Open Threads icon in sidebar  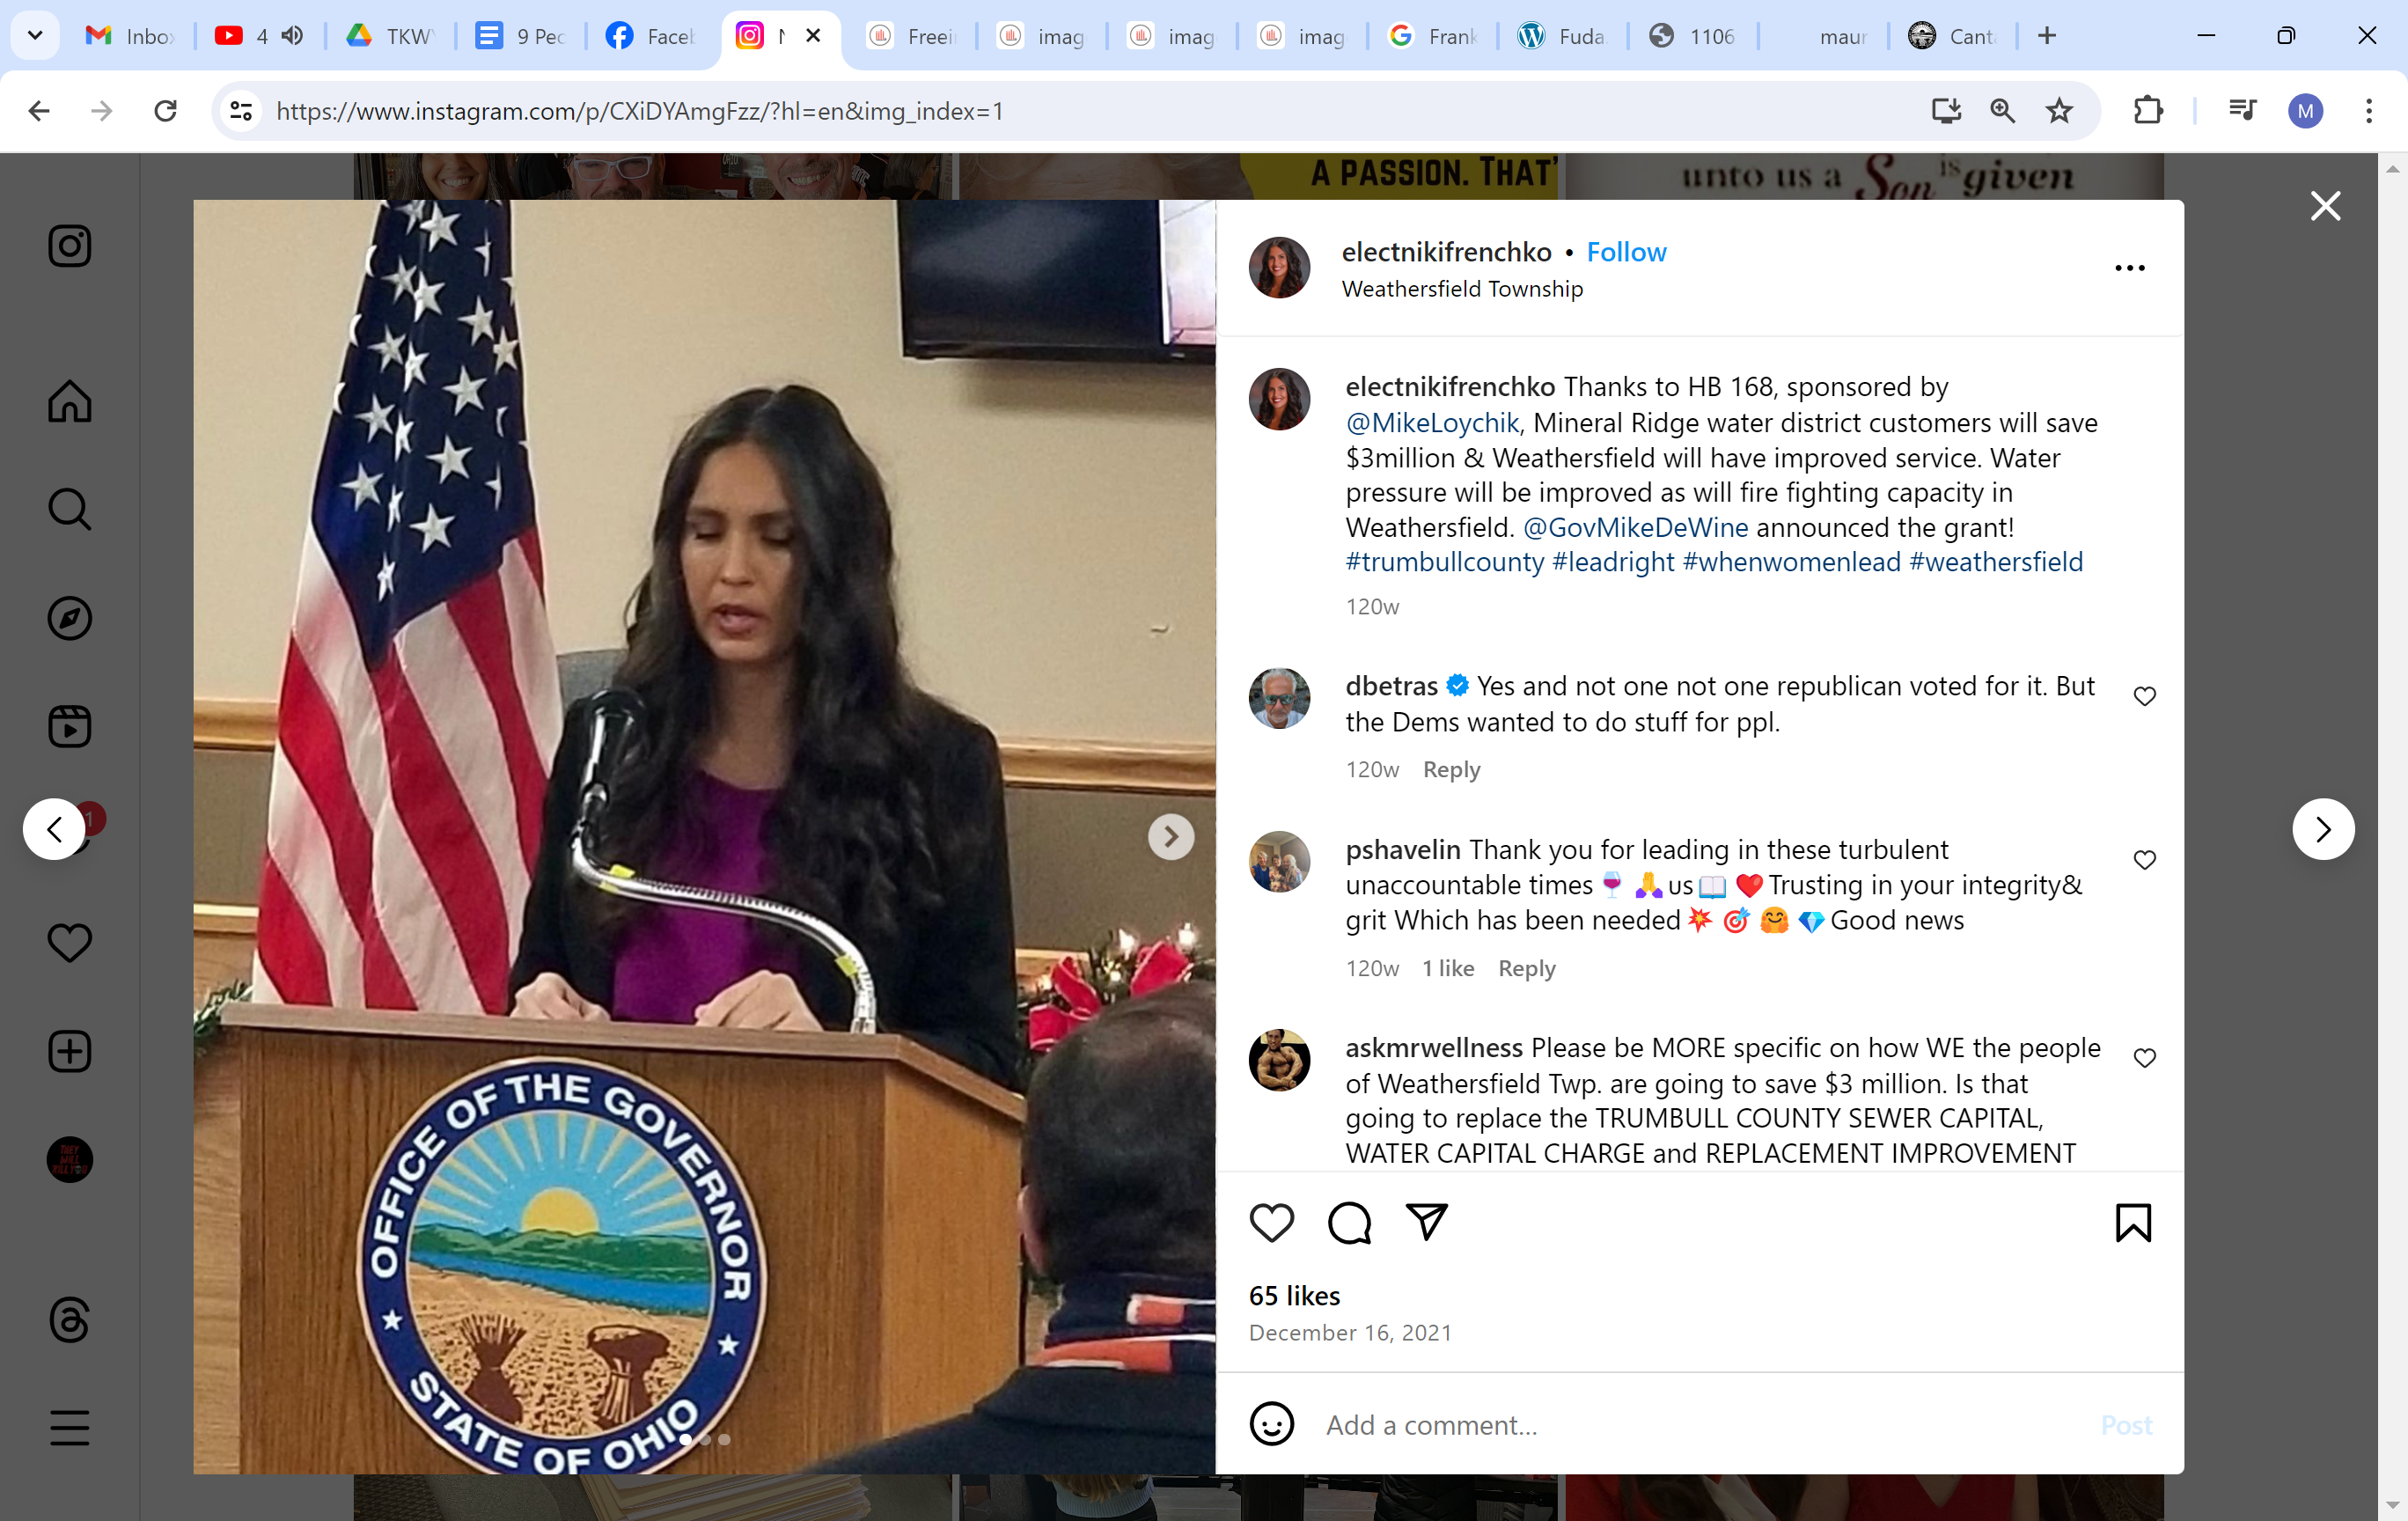point(69,1320)
